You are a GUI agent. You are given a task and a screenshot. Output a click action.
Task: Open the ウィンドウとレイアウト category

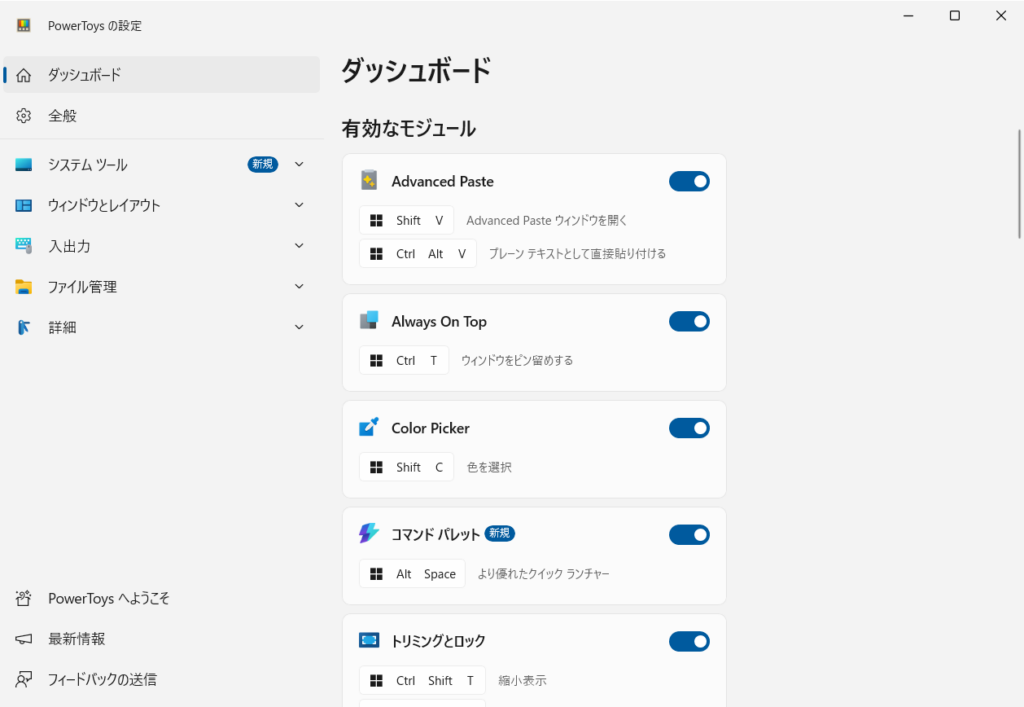point(161,205)
